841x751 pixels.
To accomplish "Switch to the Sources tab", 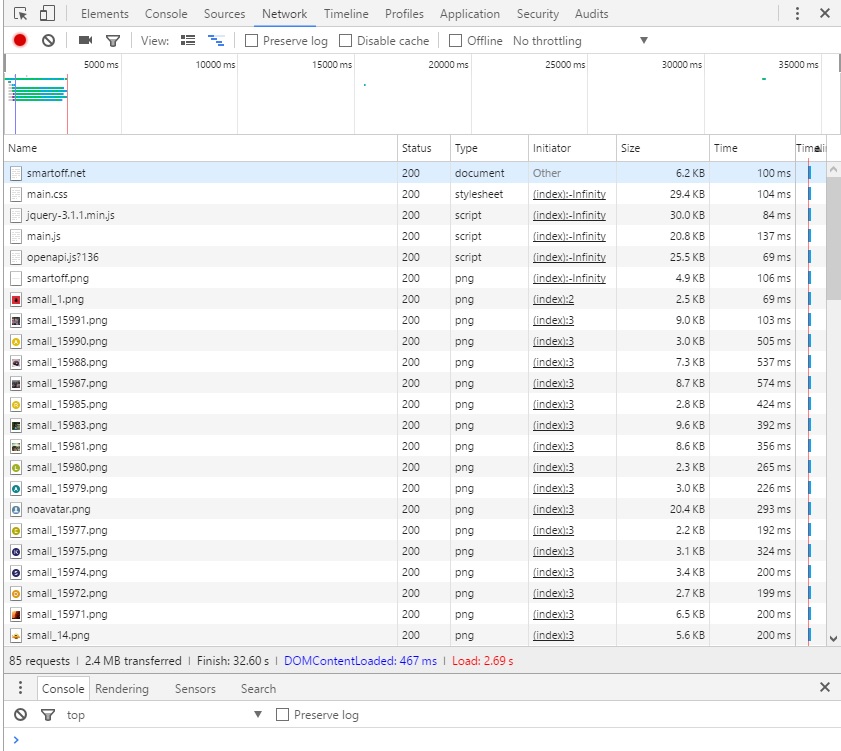I will tap(224, 14).
